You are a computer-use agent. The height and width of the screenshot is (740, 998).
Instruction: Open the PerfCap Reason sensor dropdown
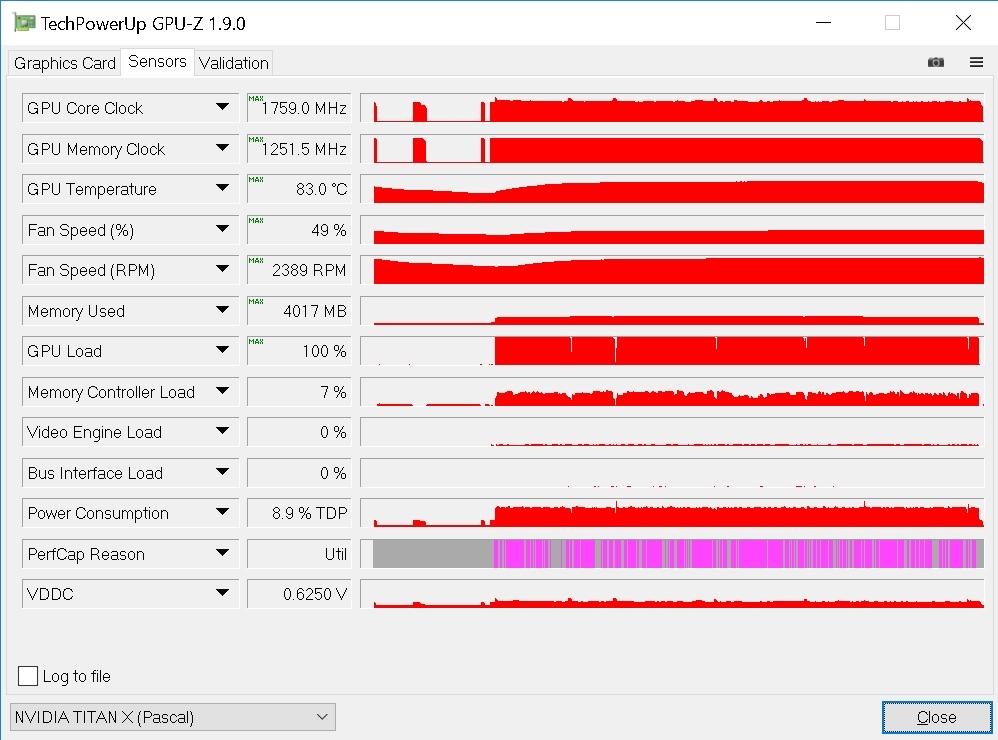tap(222, 553)
